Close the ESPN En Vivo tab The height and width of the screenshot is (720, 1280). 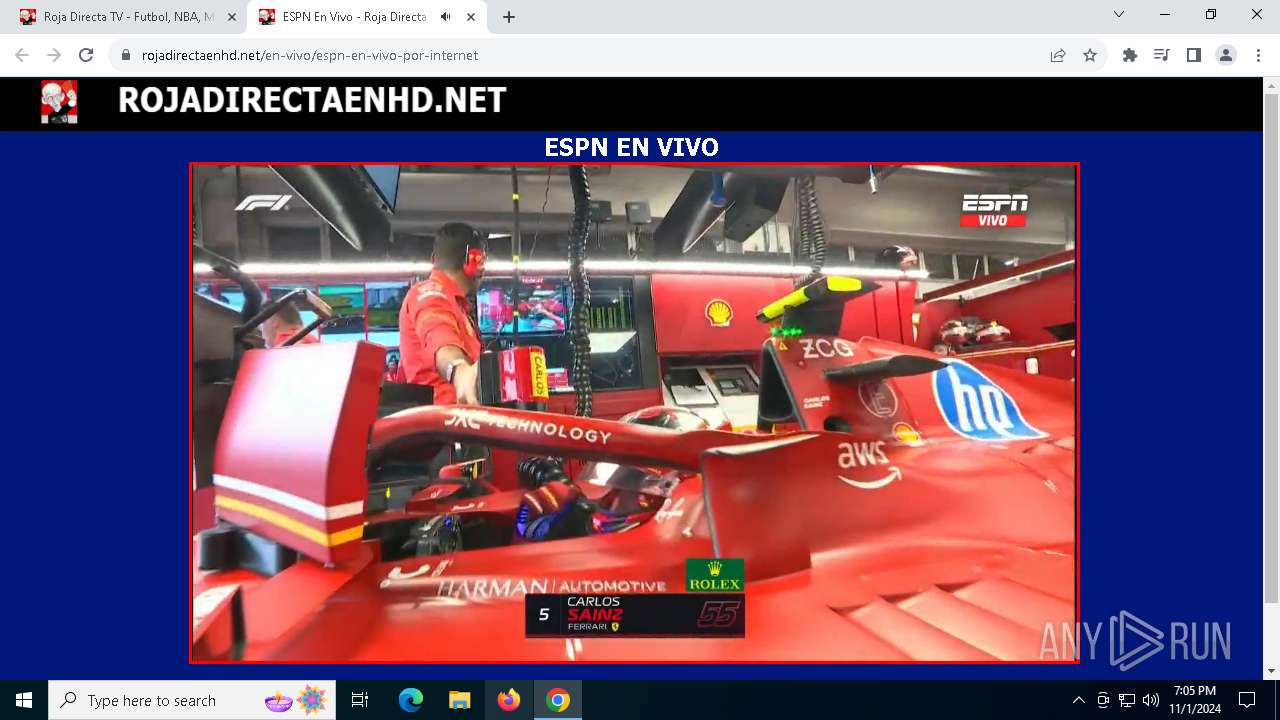click(x=470, y=17)
